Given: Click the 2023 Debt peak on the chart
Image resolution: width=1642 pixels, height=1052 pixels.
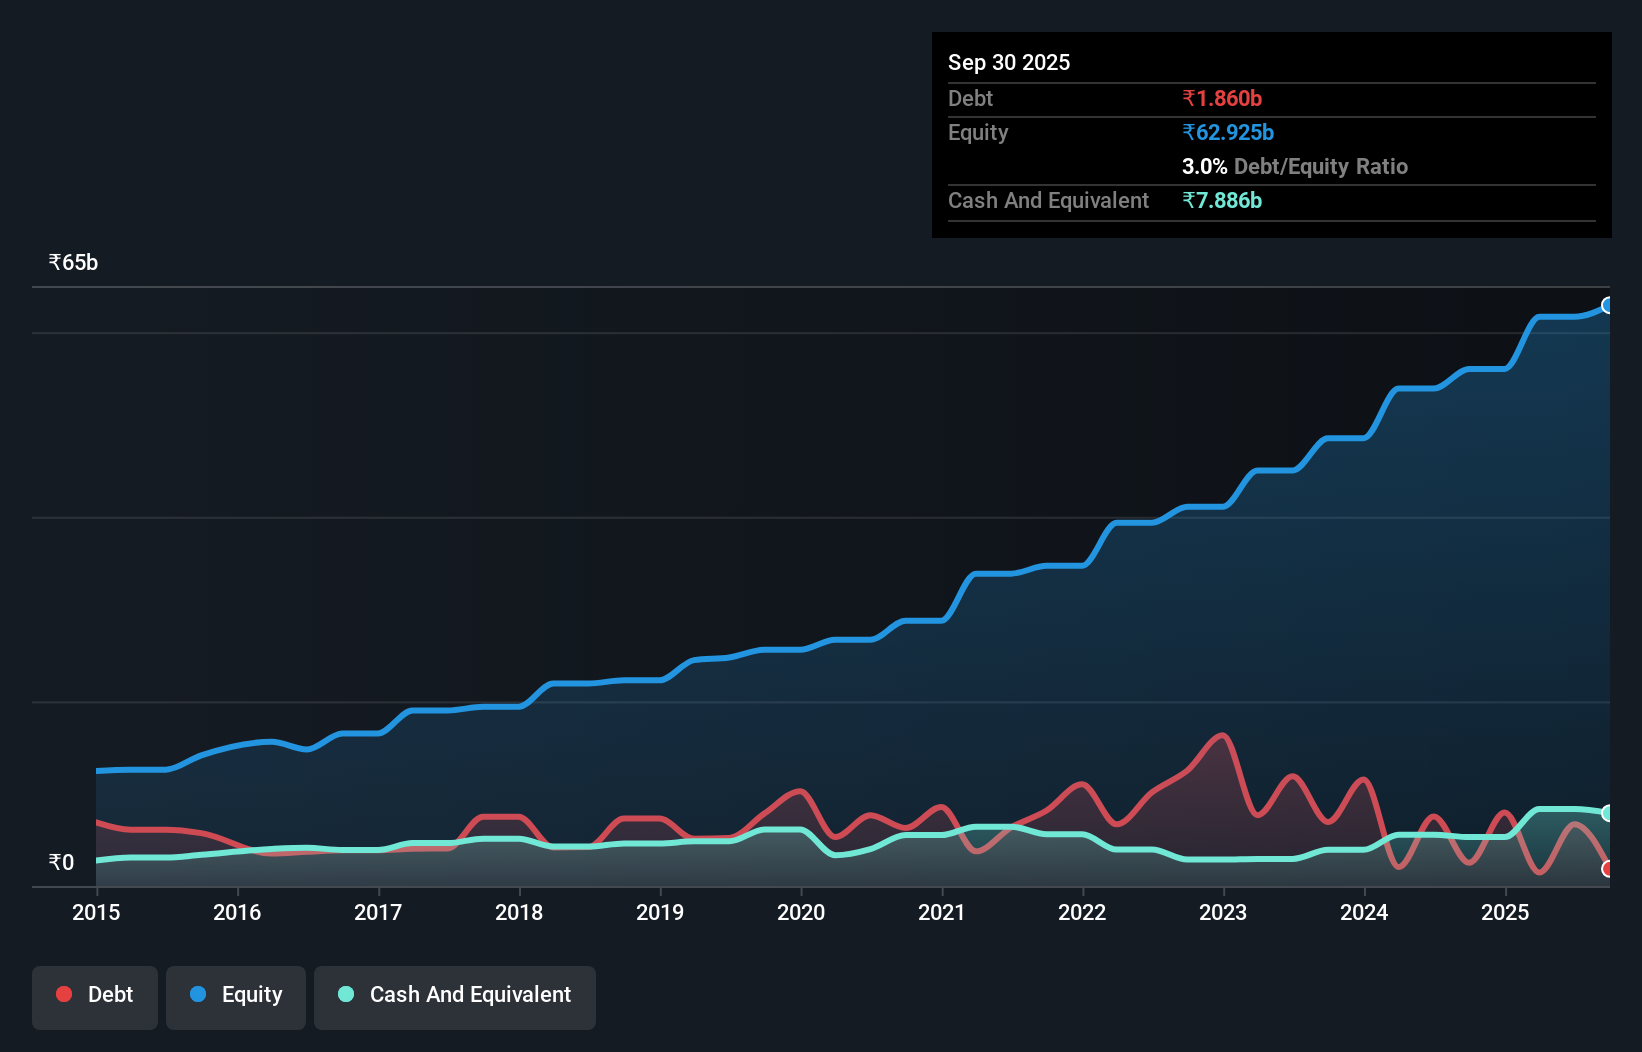Looking at the screenshot, I should tap(1221, 735).
